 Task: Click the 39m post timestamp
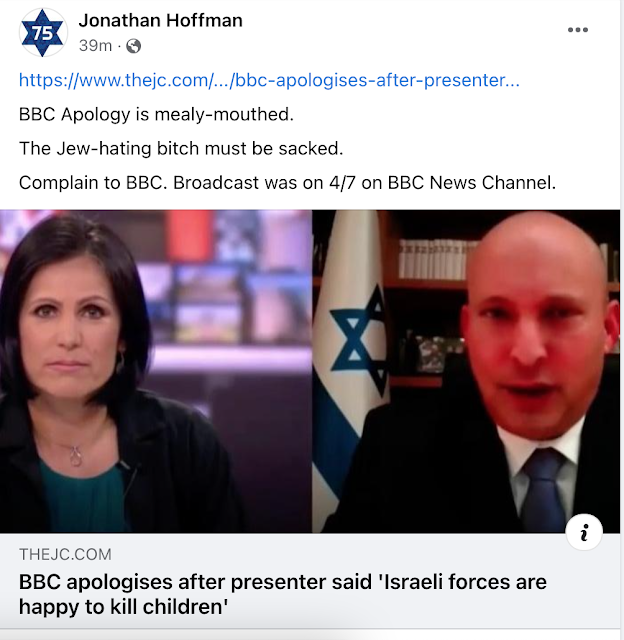(x=95, y=46)
